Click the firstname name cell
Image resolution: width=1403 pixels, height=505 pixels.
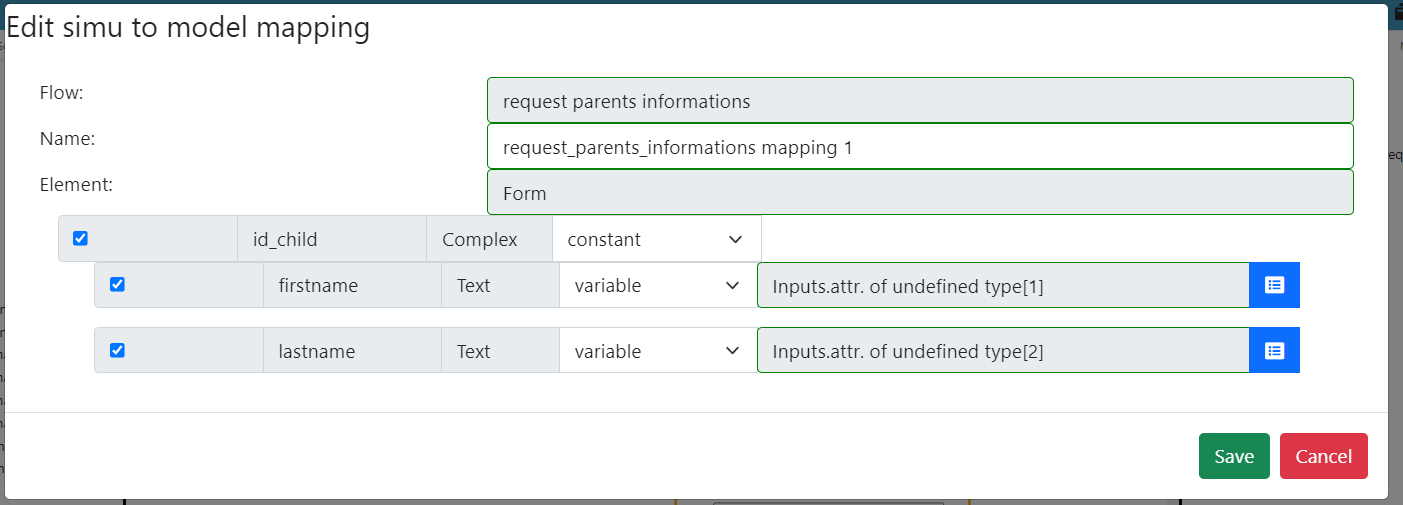pos(352,285)
